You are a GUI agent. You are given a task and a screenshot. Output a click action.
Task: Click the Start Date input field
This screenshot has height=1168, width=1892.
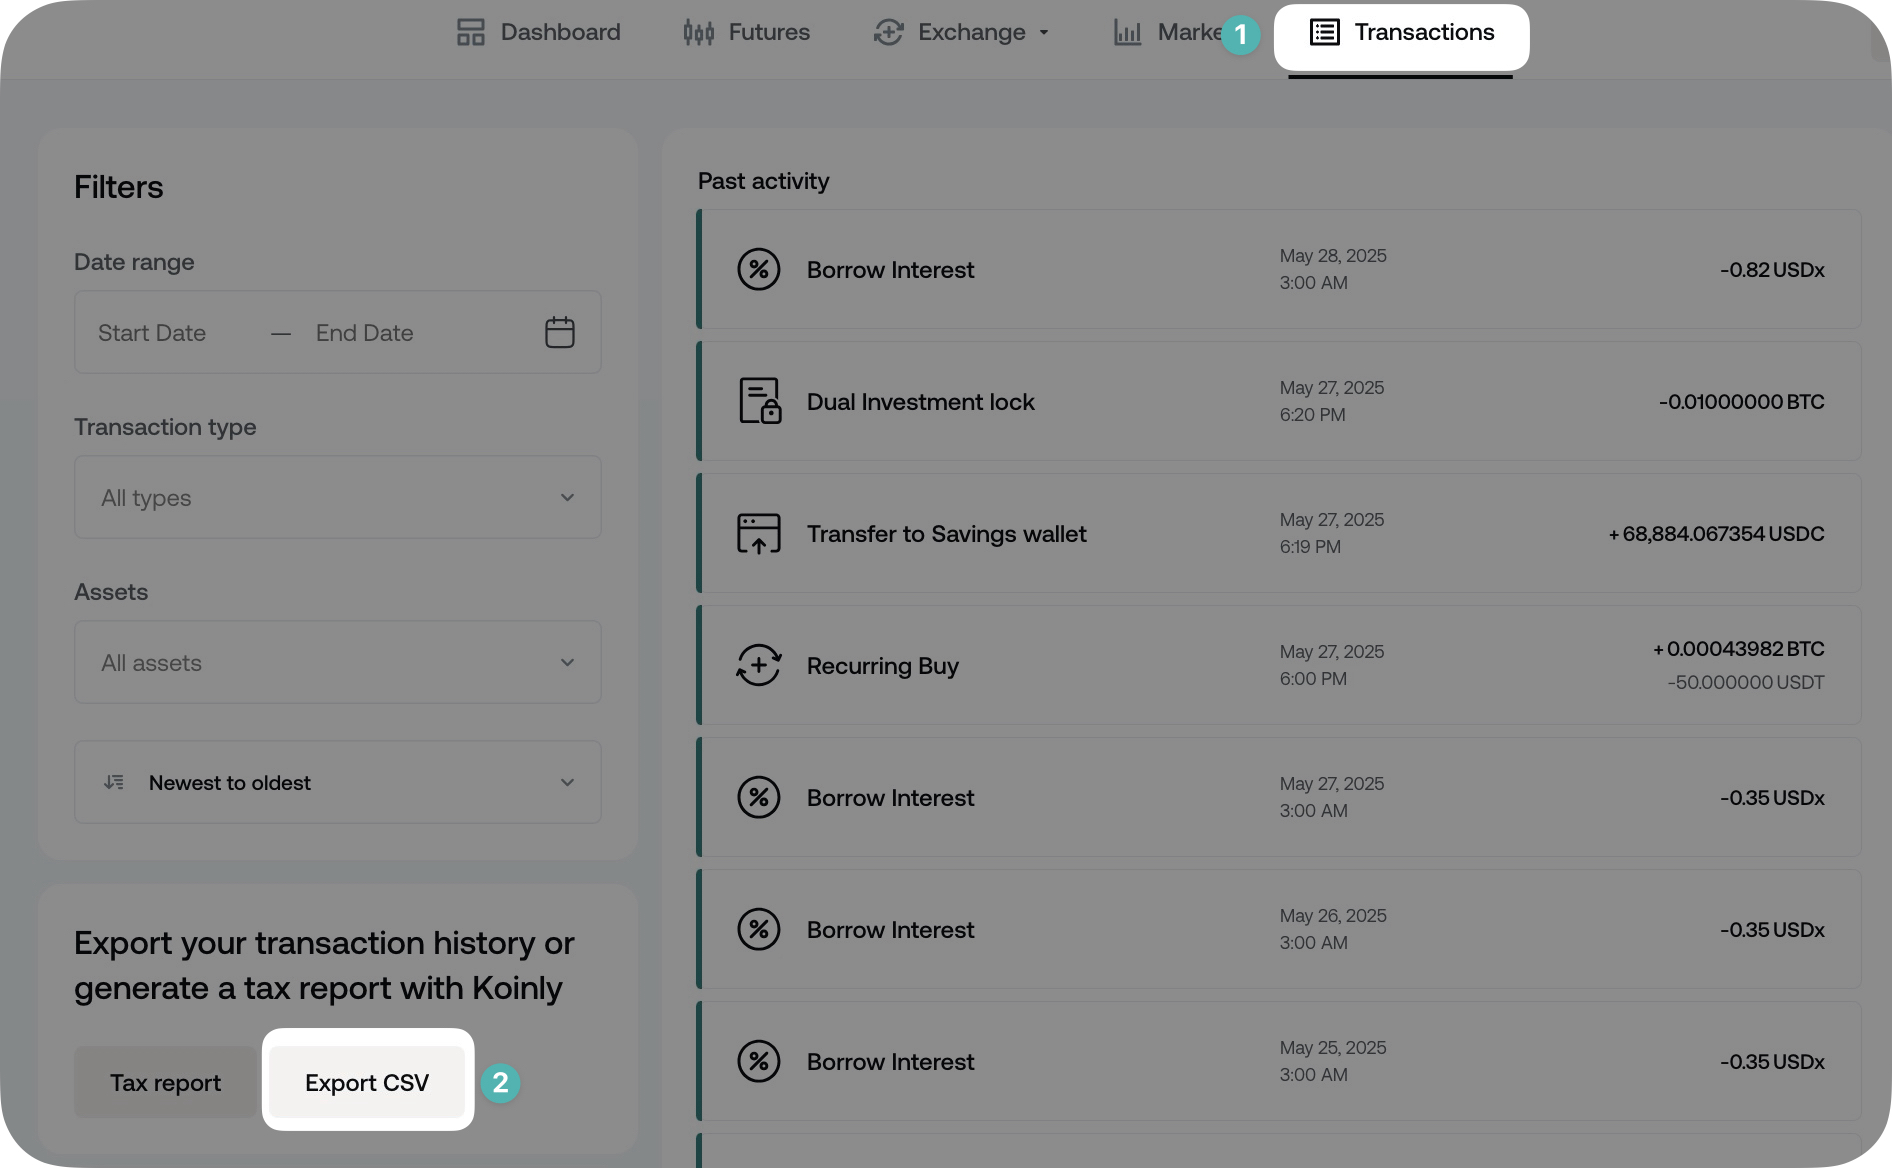pyautogui.click(x=152, y=333)
